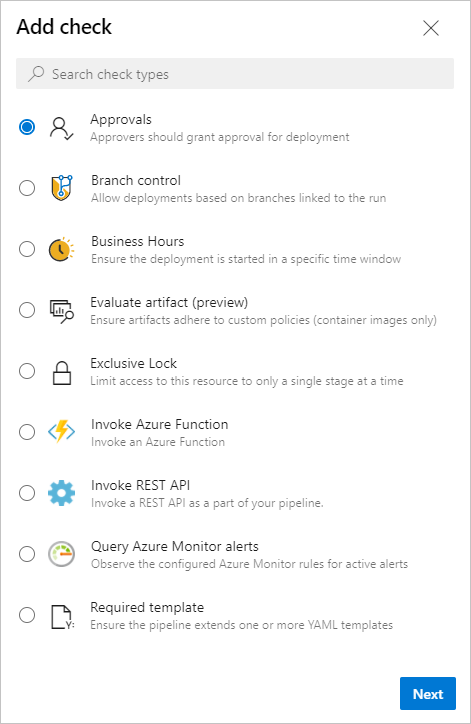471x724 pixels.
Task: Close the Add check dialog
Action: (x=431, y=28)
